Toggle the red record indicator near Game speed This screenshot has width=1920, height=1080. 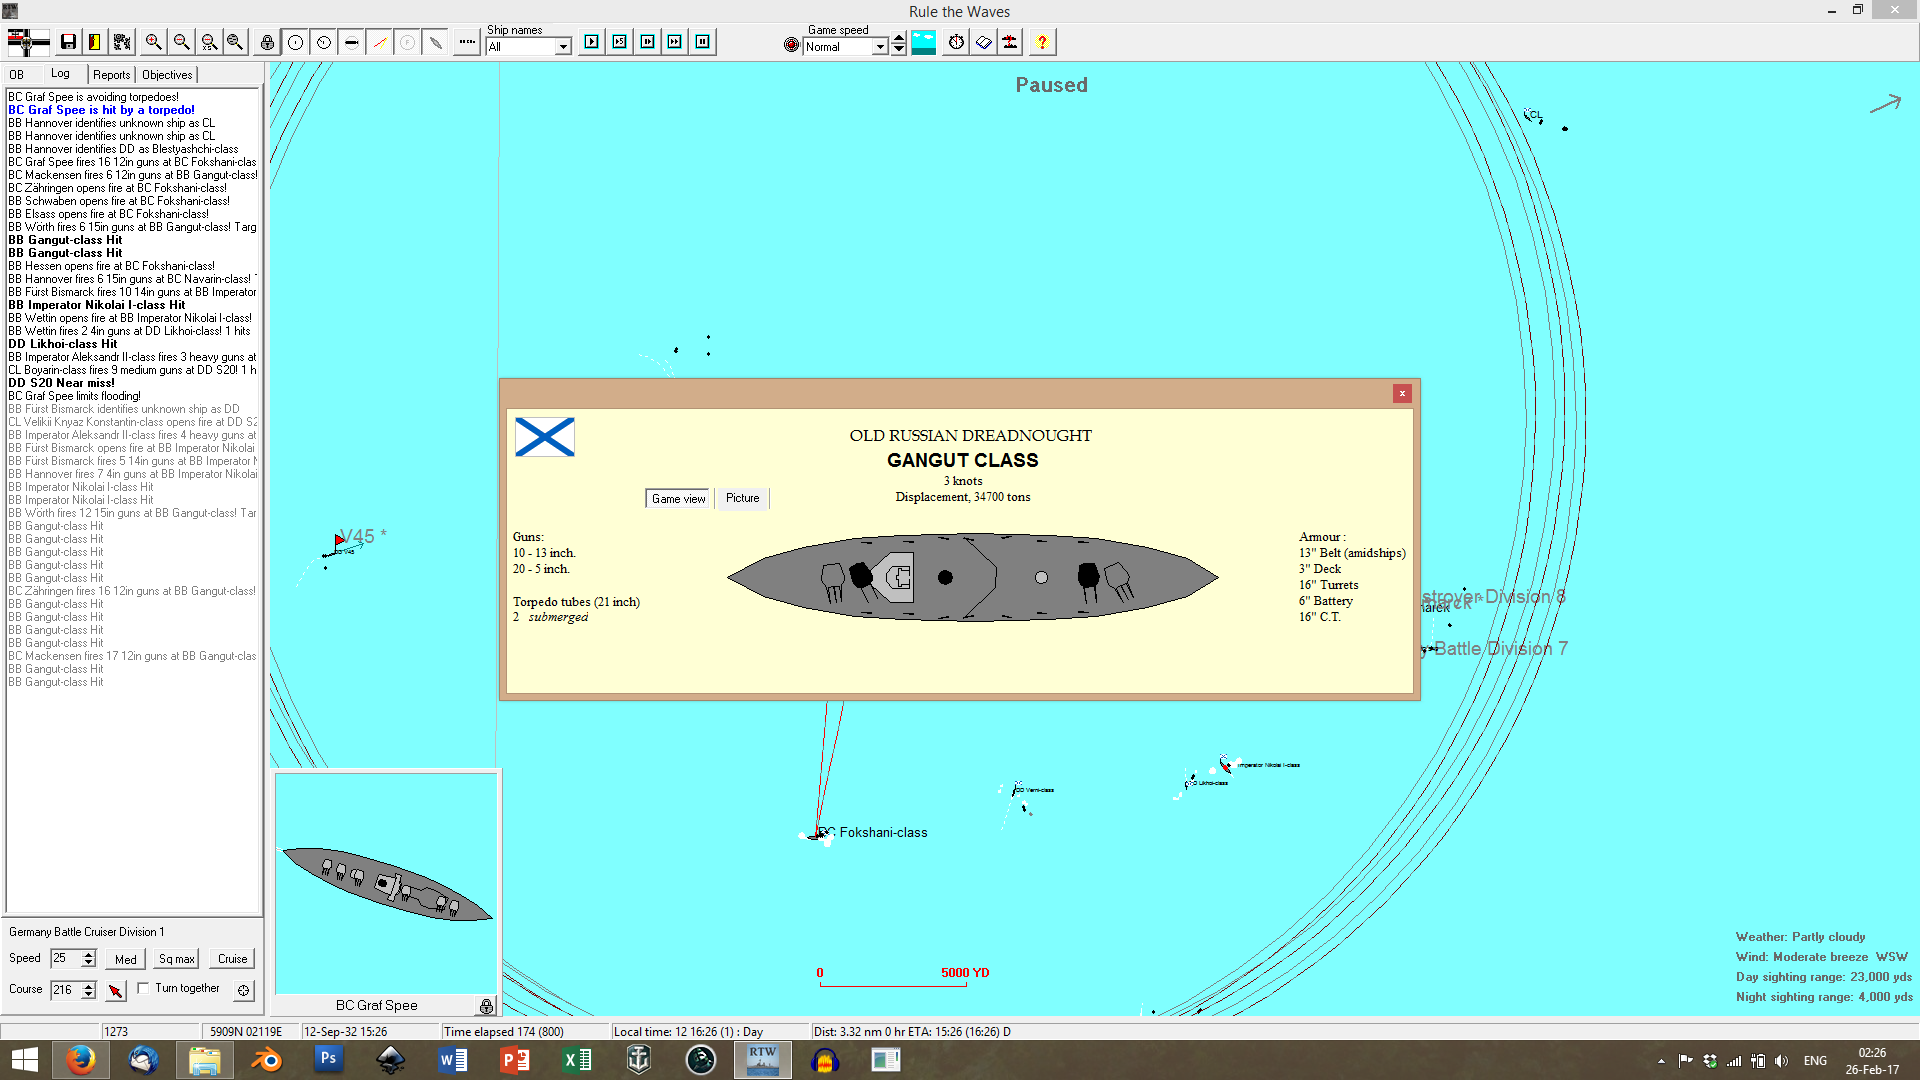792,45
